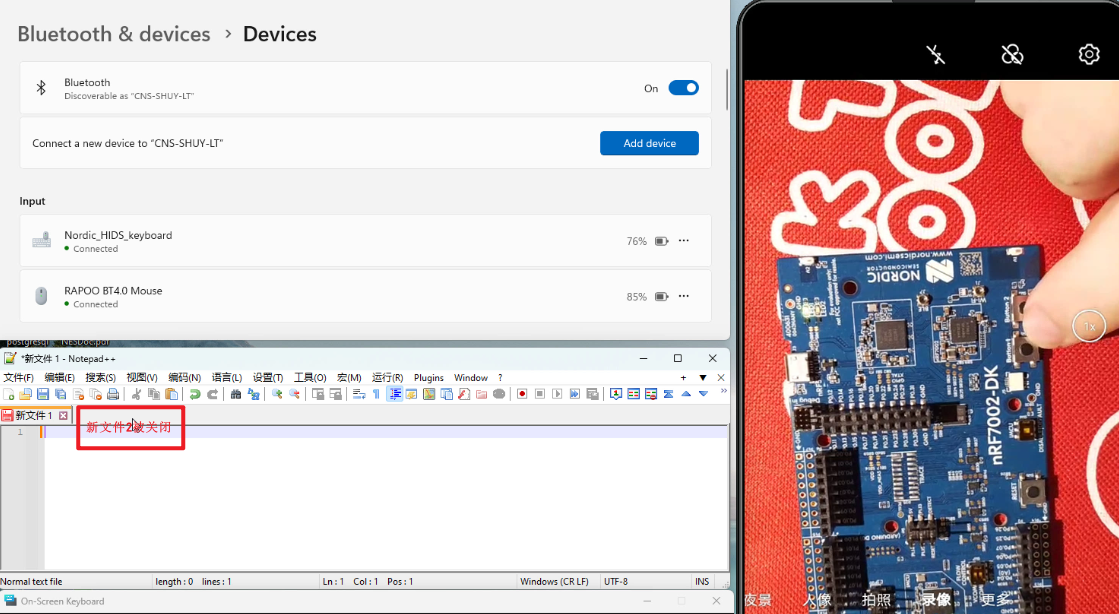Click the Add device button

[x=649, y=143]
